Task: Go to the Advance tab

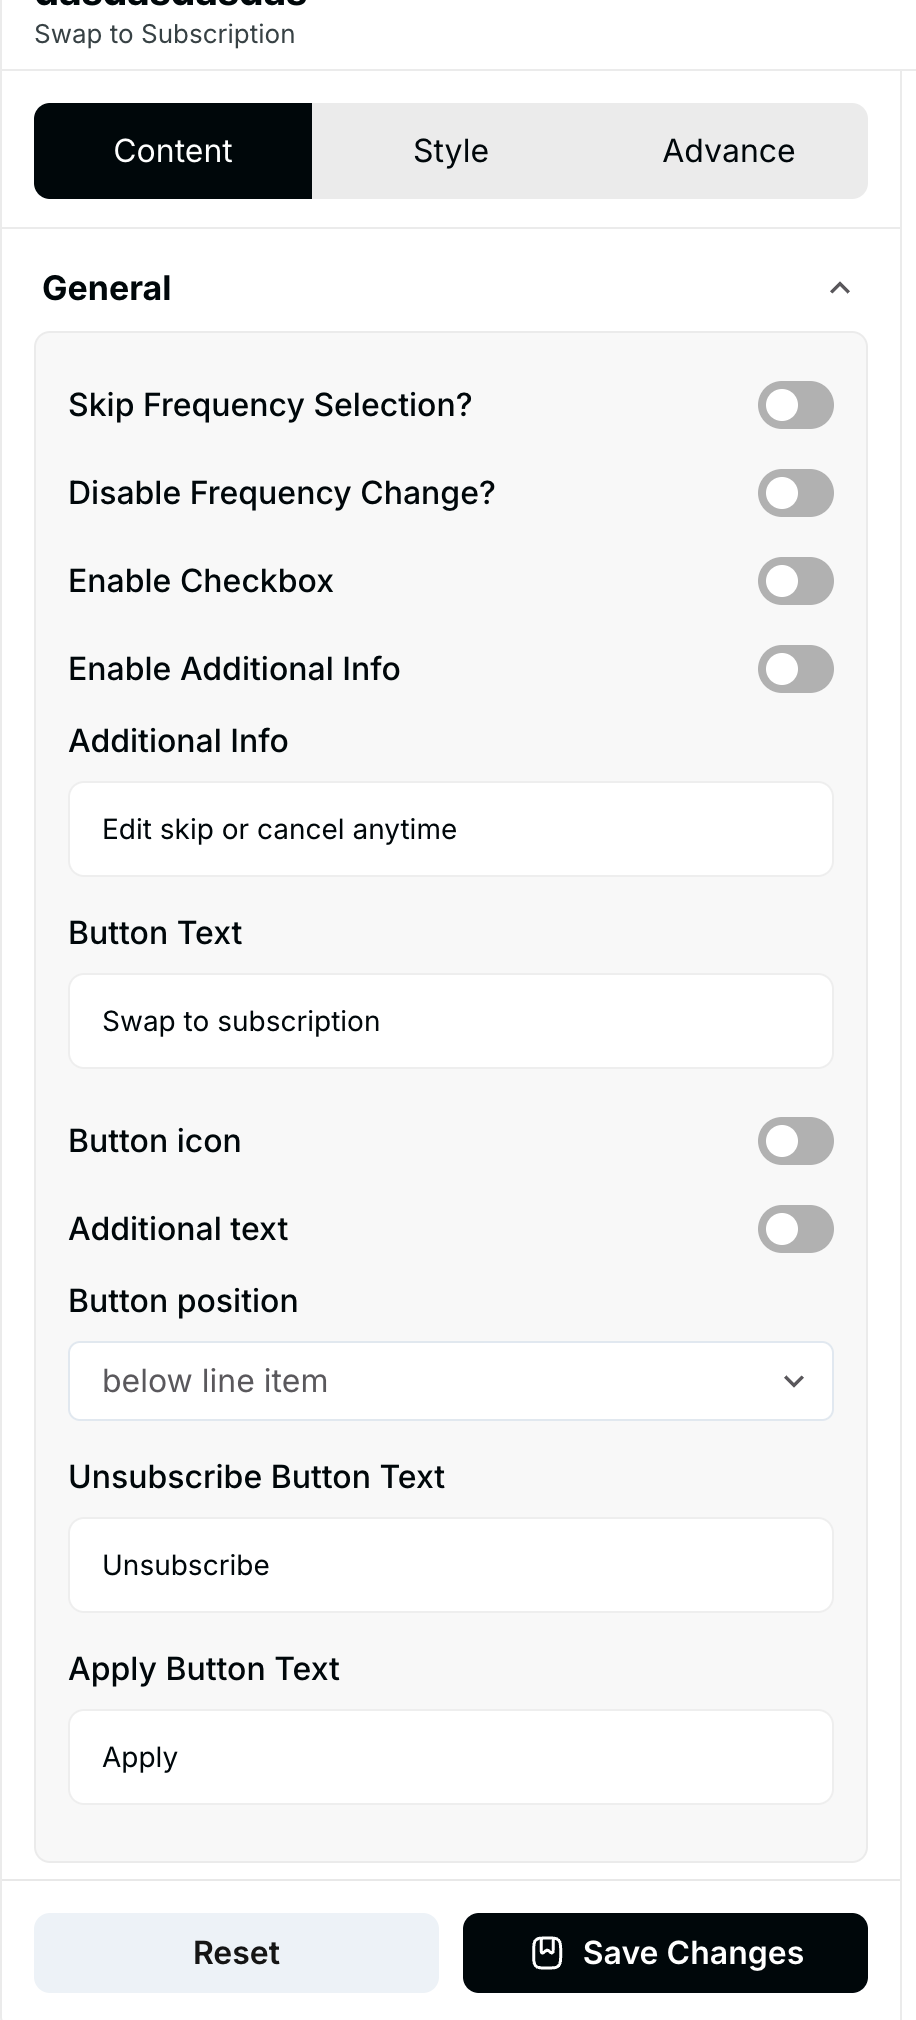Action: pyautogui.click(x=728, y=151)
